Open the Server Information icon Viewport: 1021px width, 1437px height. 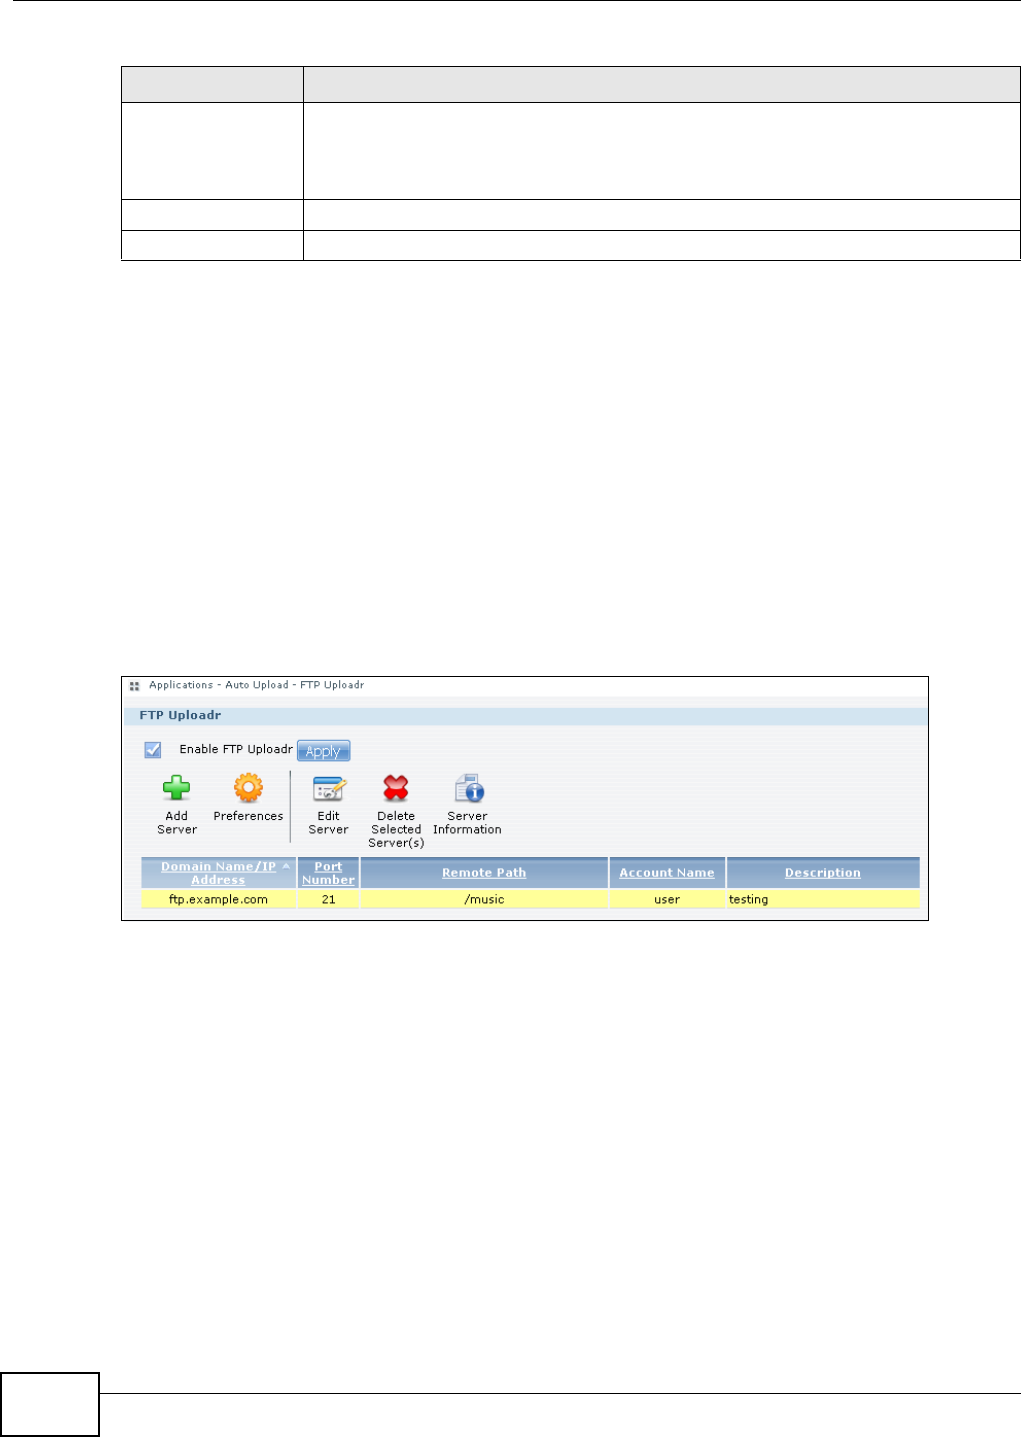click(x=468, y=789)
